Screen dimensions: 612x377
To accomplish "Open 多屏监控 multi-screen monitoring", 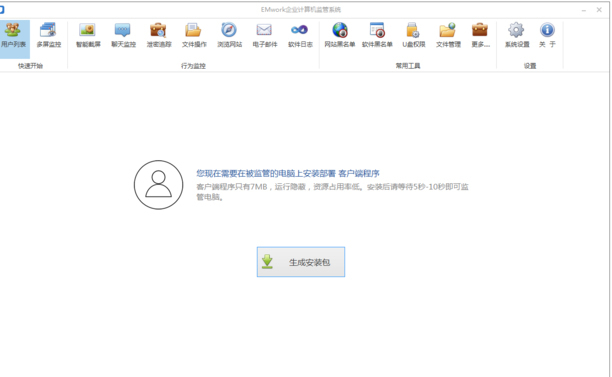I will (x=49, y=36).
